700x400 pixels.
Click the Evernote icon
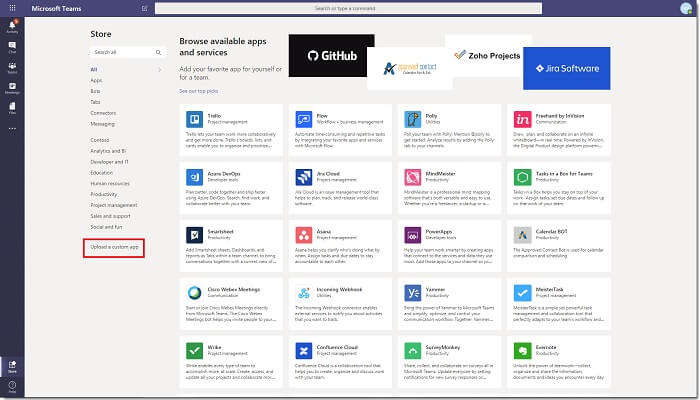pos(522,351)
